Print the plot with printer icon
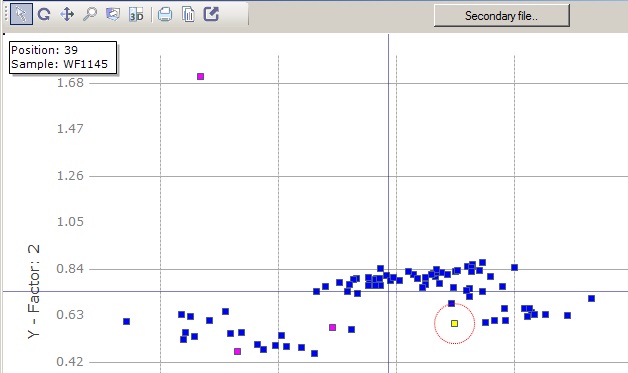This screenshot has width=628, height=373. [165, 15]
